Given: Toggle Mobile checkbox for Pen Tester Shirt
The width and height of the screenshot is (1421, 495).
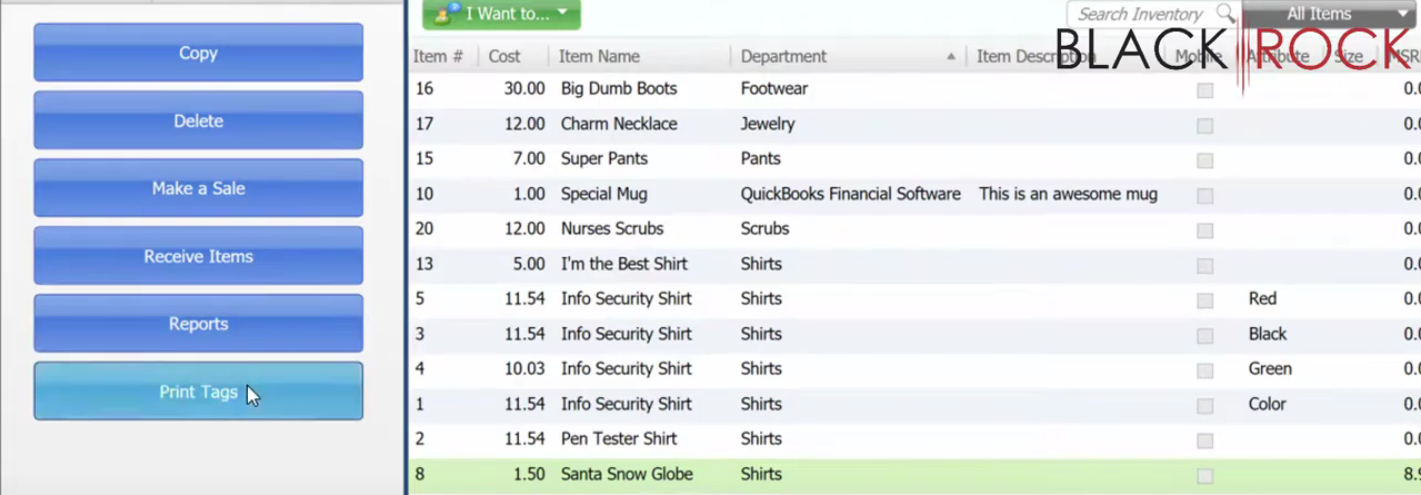Looking at the screenshot, I should (1205, 440).
